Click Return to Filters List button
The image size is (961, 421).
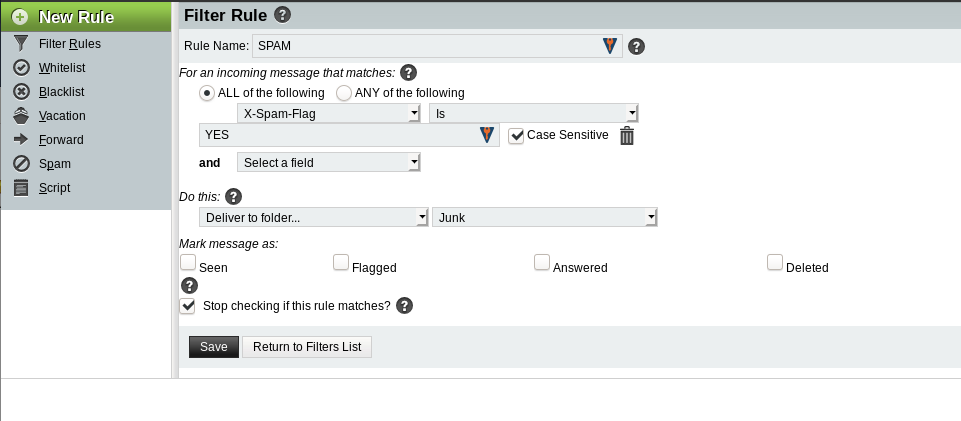tap(307, 347)
